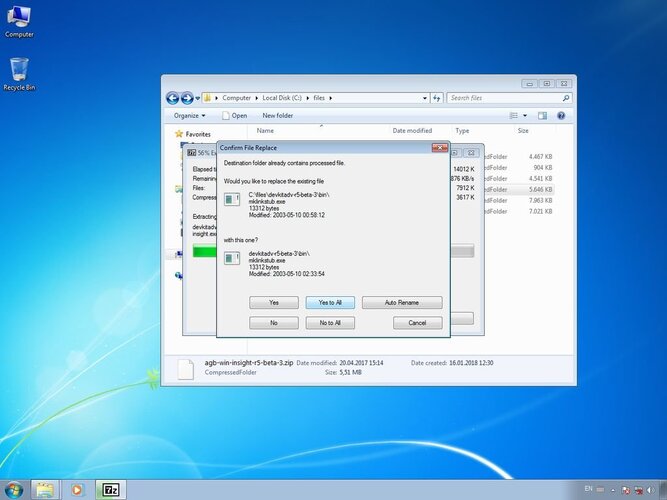667x500 pixels.
Task: Sort by Date modified column
Action: 412,131
